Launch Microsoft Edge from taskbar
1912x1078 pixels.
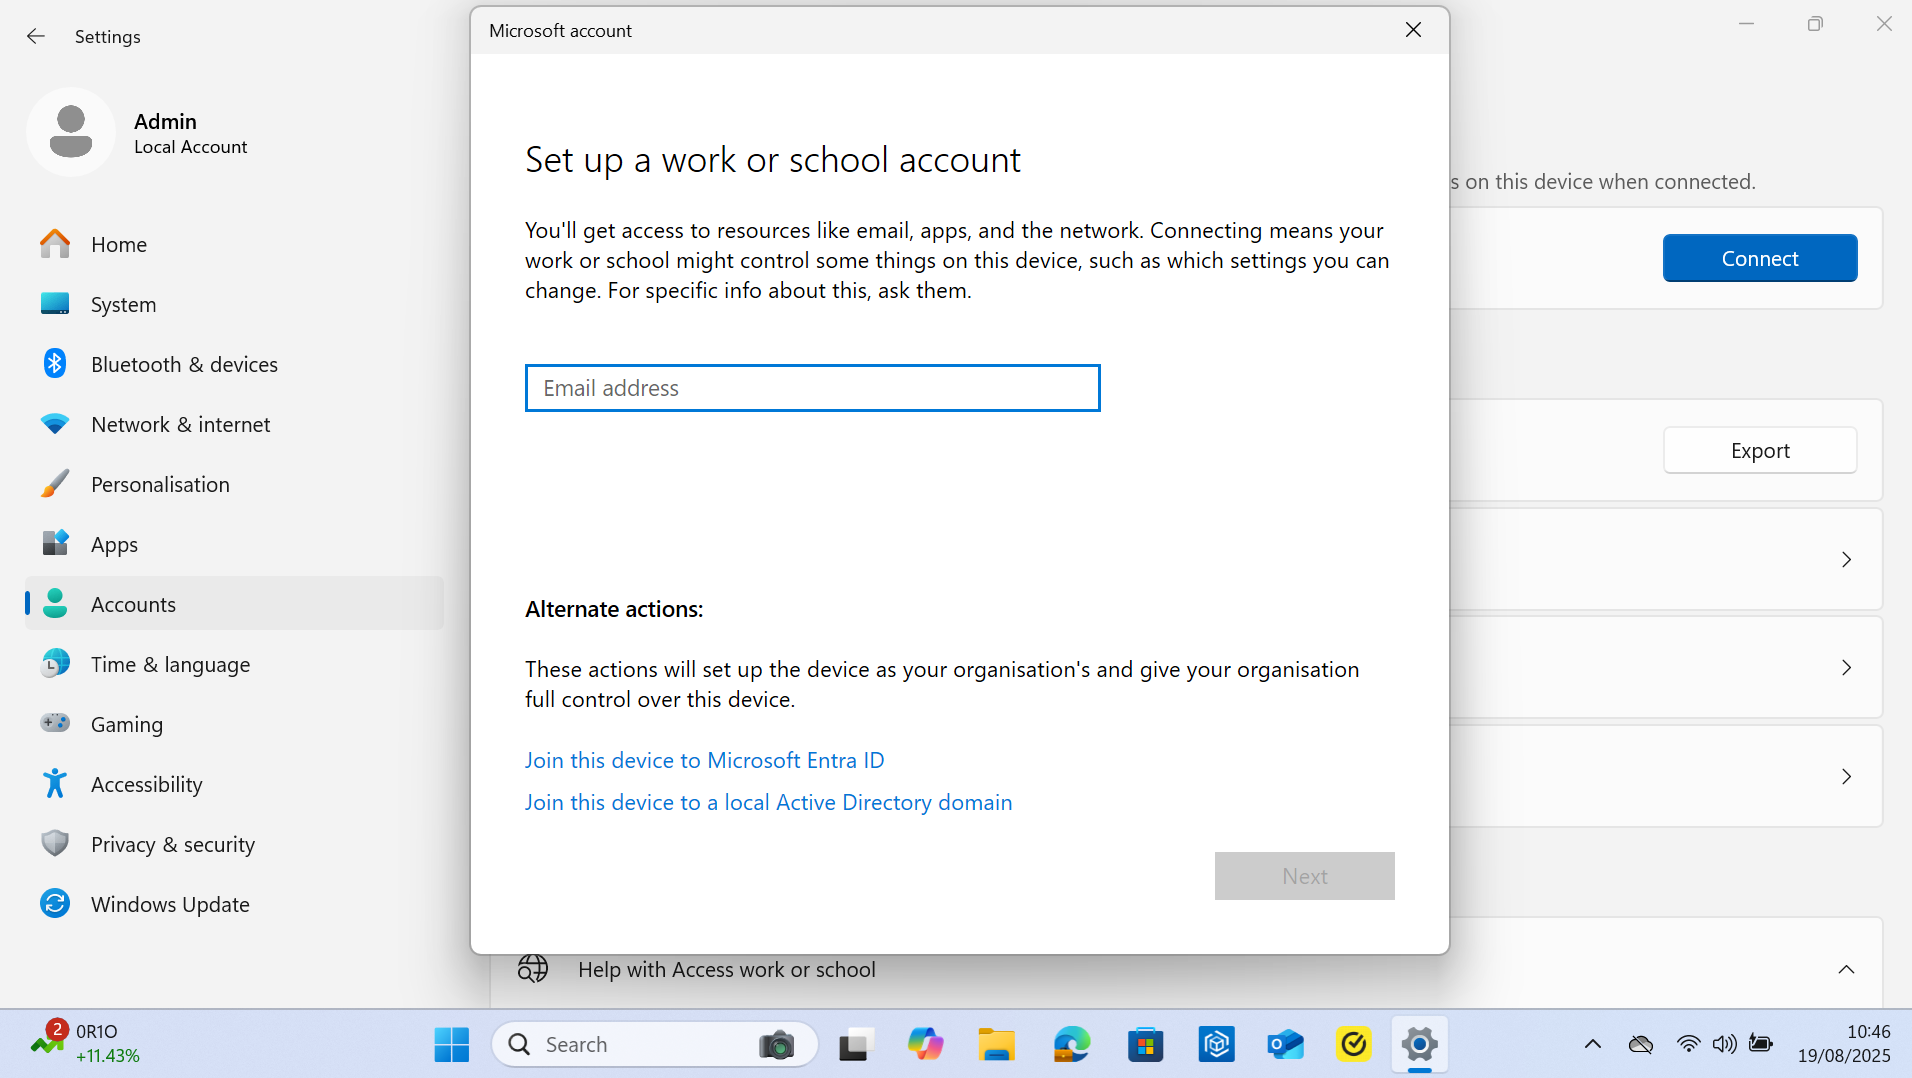(1071, 1045)
